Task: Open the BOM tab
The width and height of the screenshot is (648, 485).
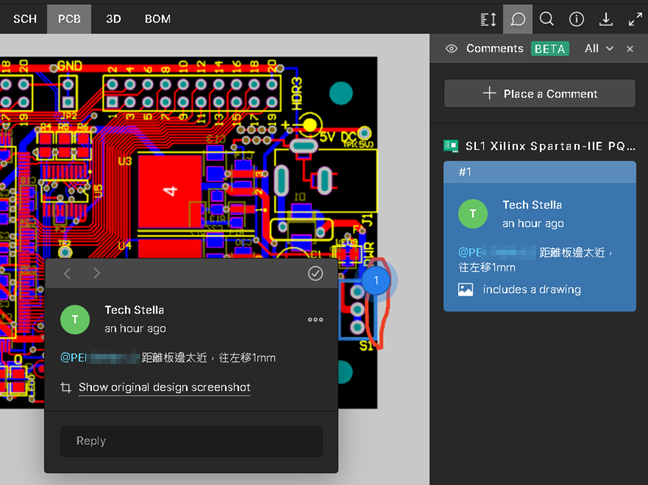Action: pyautogui.click(x=157, y=19)
